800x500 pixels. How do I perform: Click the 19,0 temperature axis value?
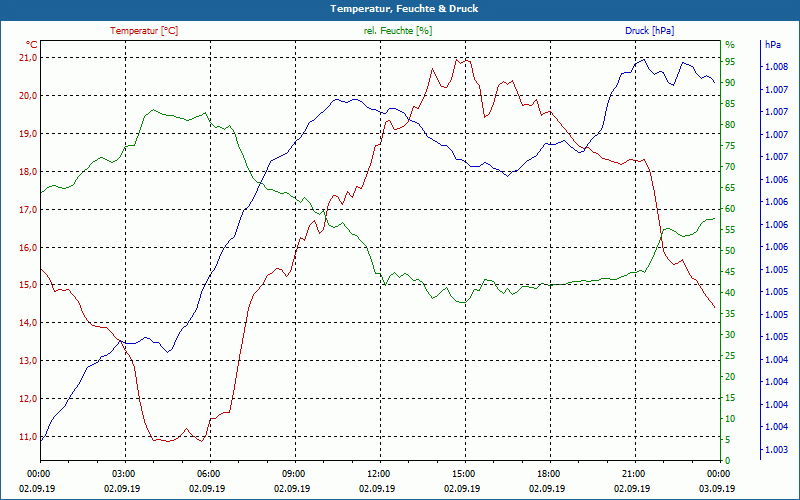pyautogui.click(x=29, y=134)
